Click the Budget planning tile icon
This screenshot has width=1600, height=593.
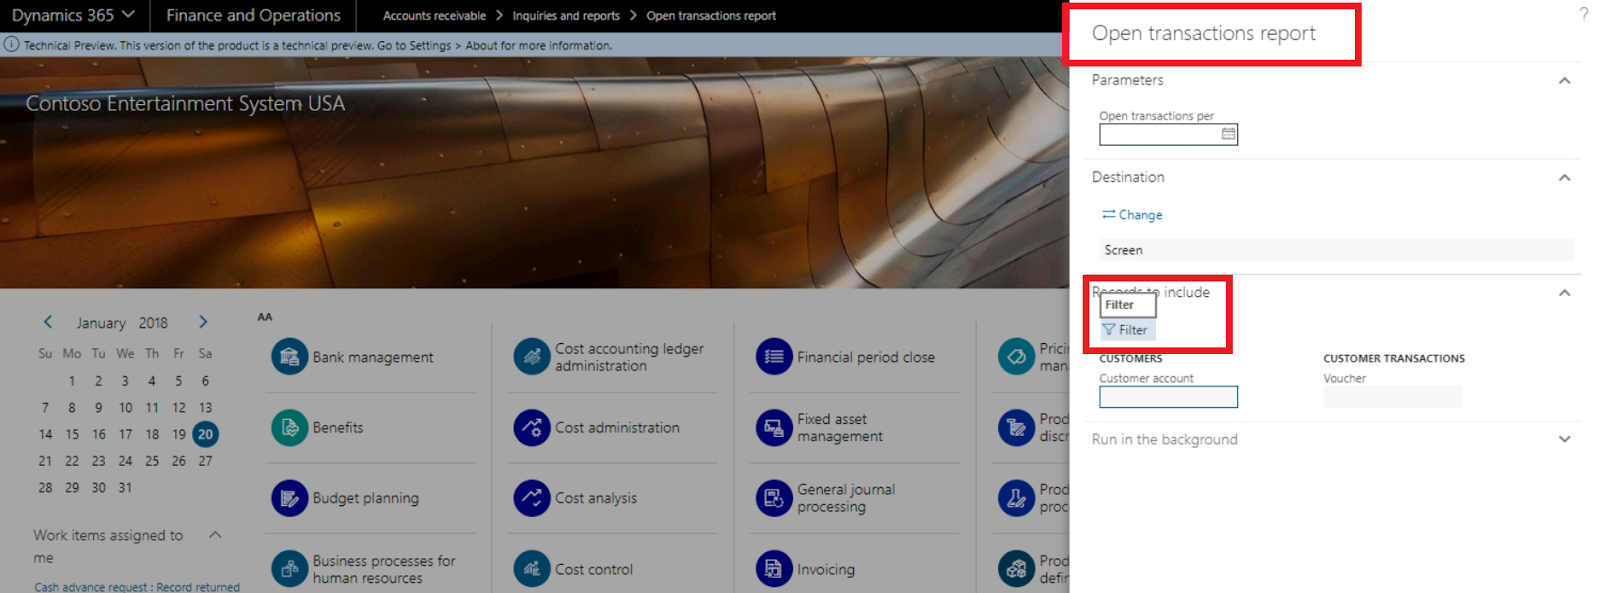(289, 498)
